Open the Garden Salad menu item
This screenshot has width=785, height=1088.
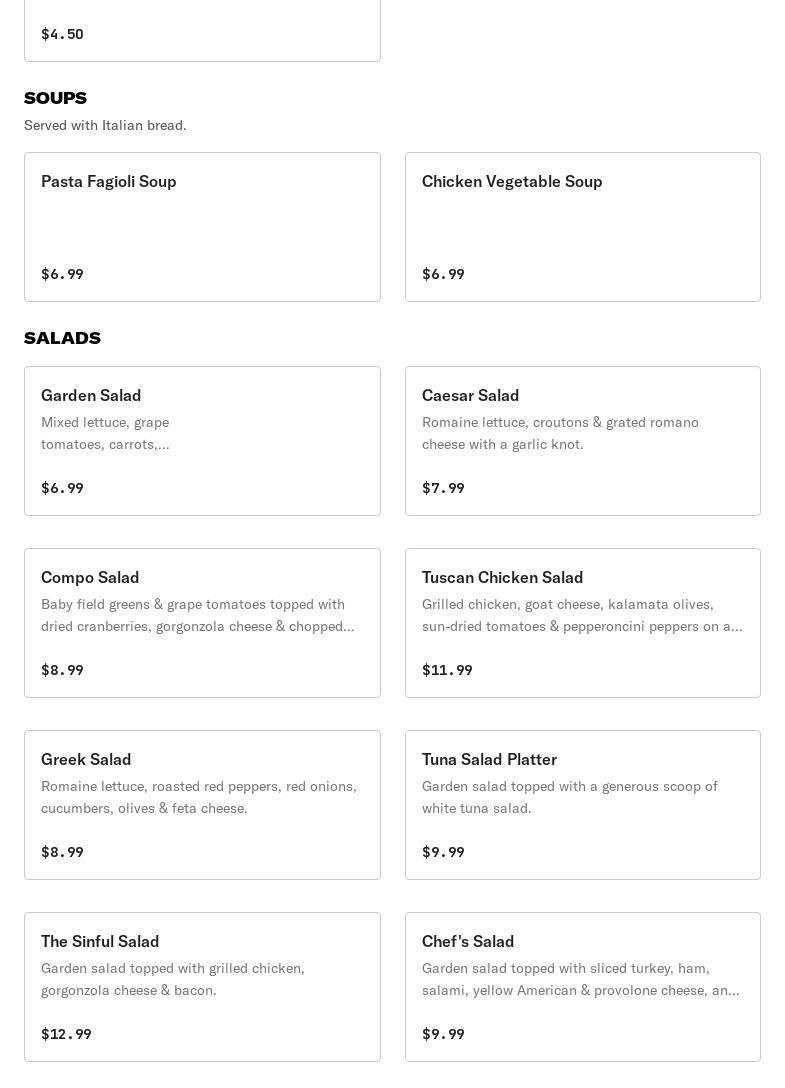(x=202, y=441)
